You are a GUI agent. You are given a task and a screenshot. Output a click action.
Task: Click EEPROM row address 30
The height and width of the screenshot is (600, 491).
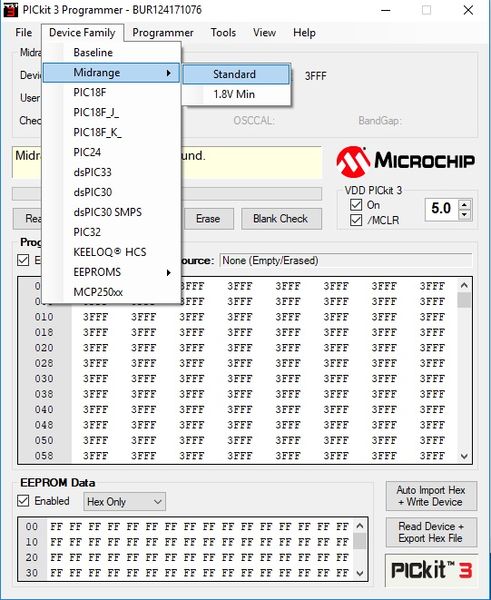pos(32,573)
